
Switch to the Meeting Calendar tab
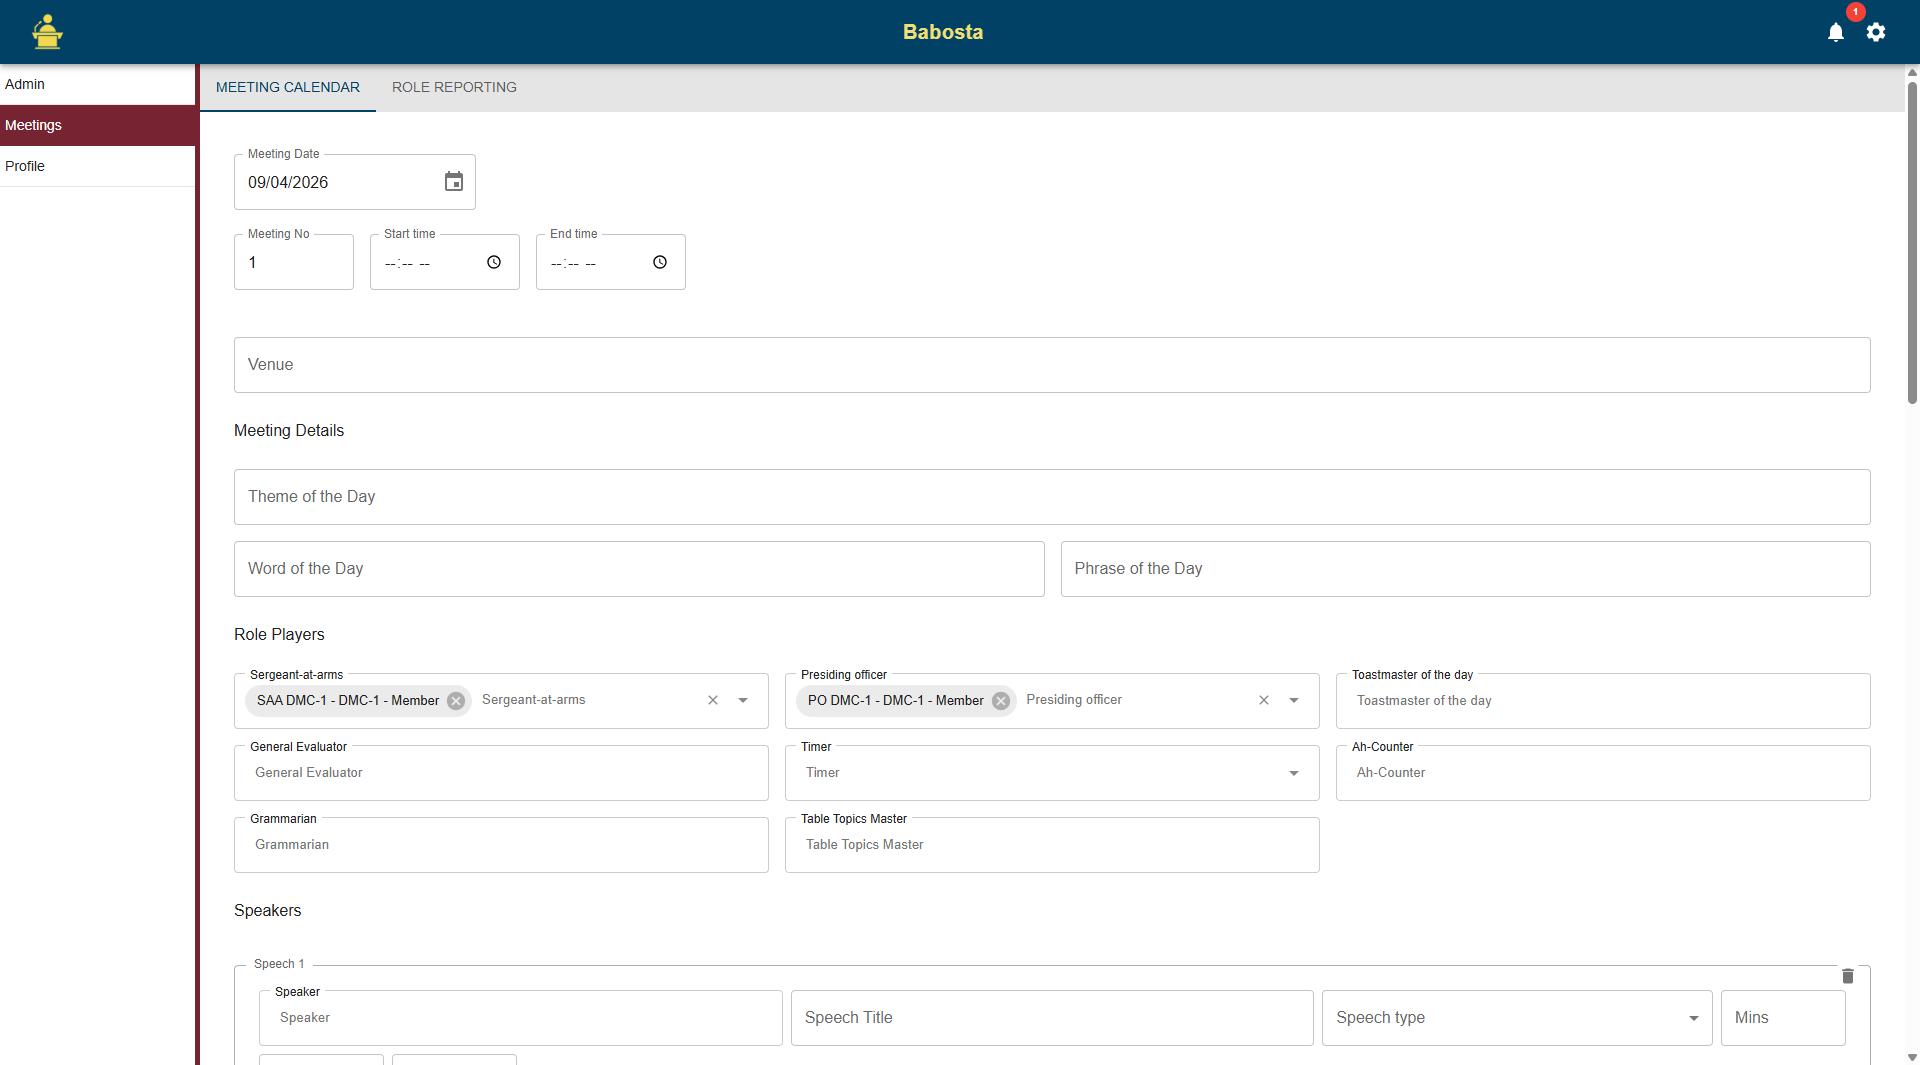click(288, 87)
